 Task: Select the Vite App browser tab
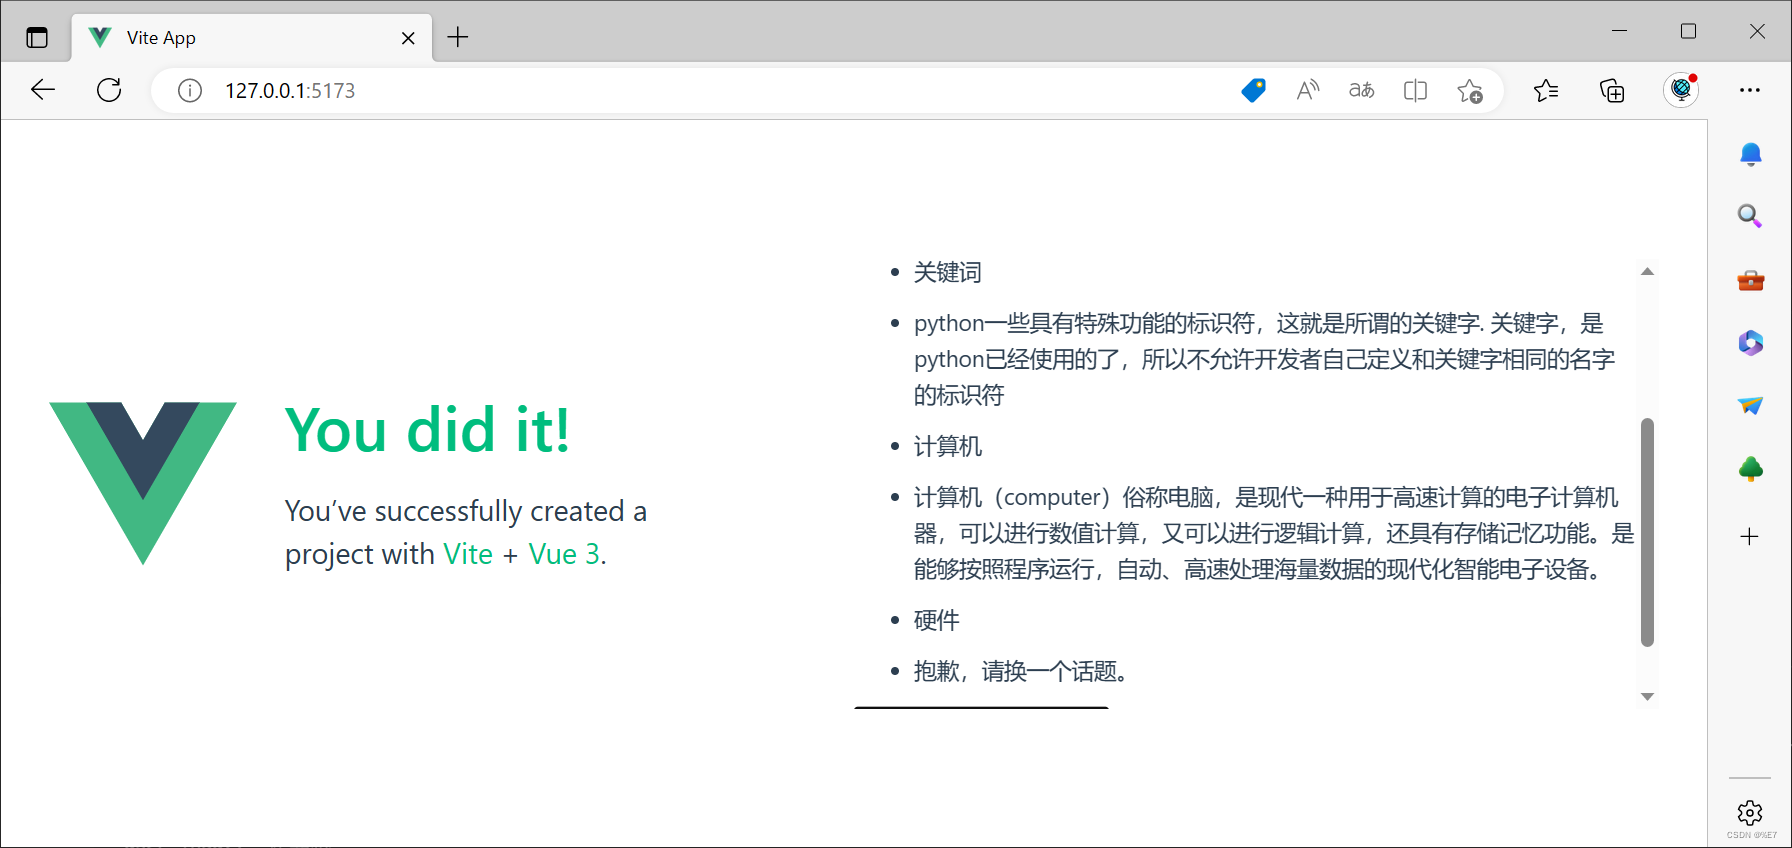[252, 38]
